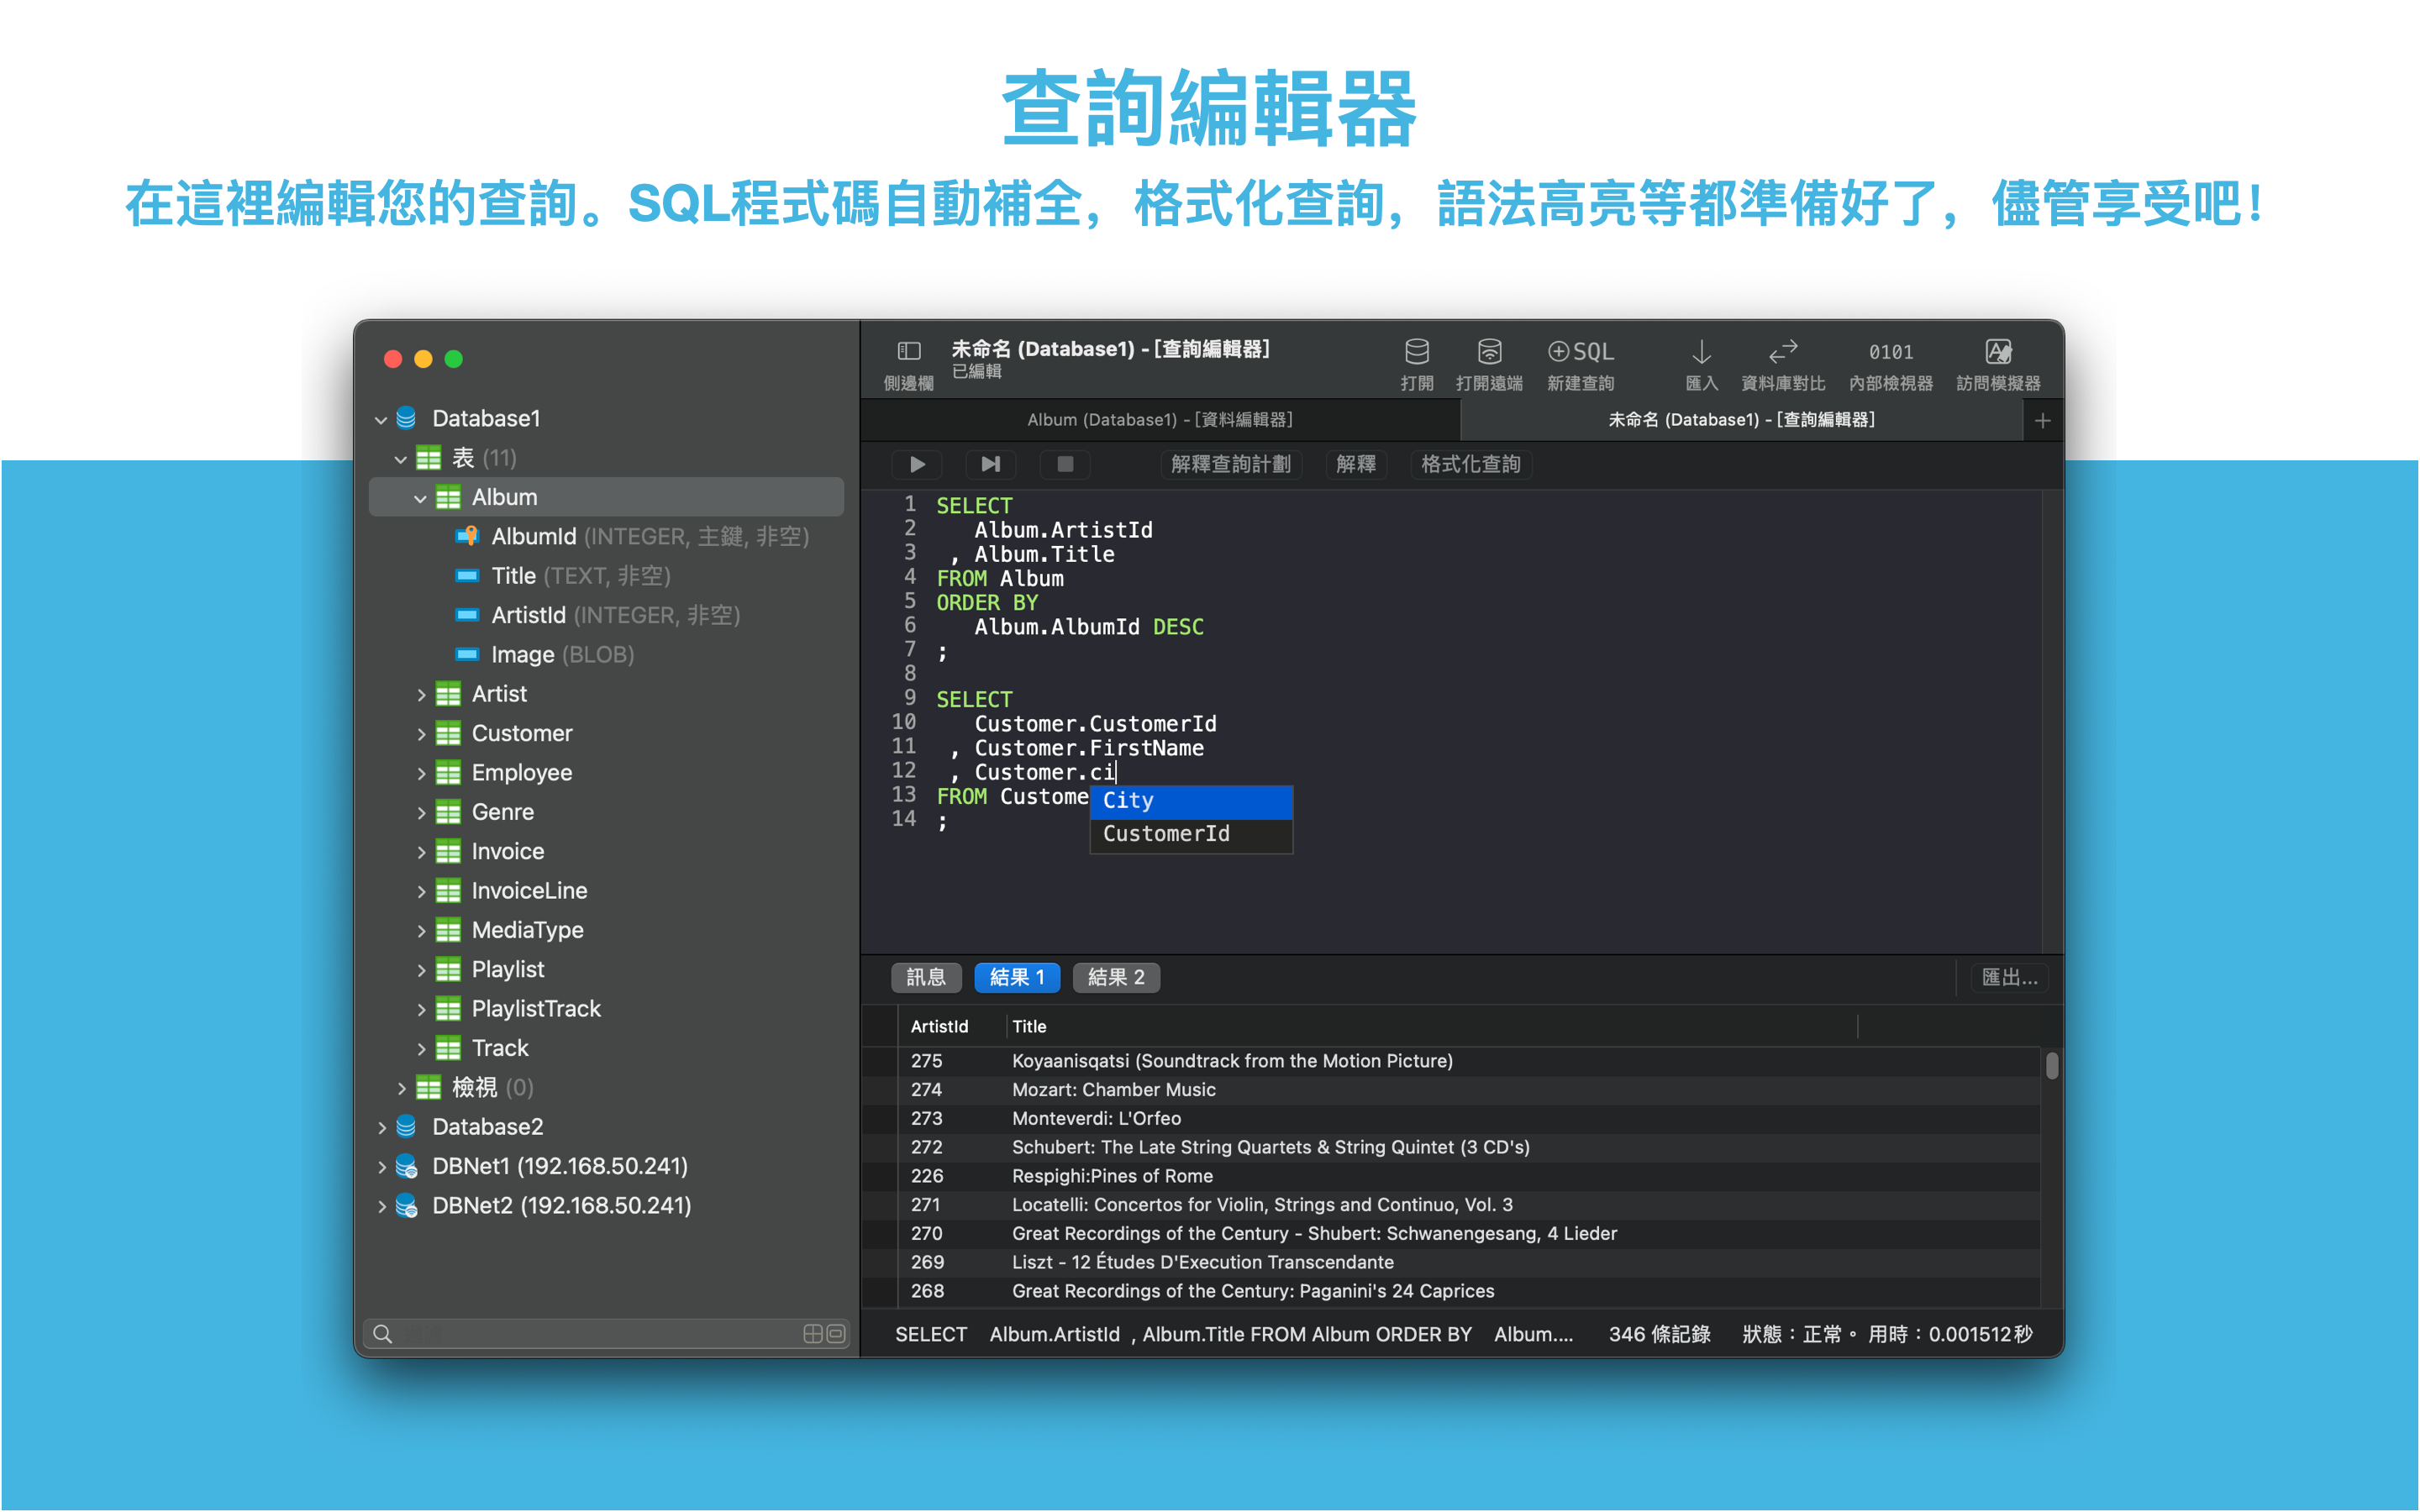The width and height of the screenshot is (2420, 1512).
Task: Toggle the sidebar panel icon
Action: [908, 352]
